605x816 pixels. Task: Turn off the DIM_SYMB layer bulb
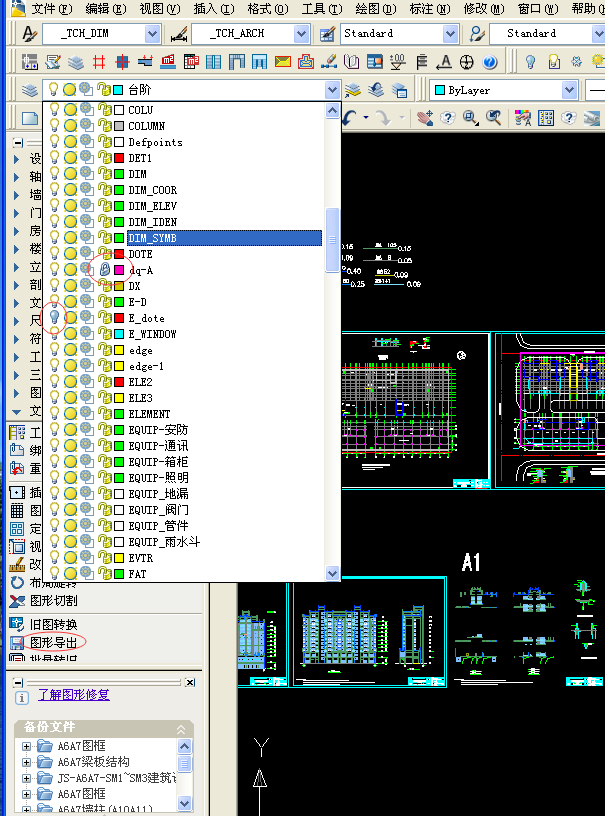coord(54,238)
